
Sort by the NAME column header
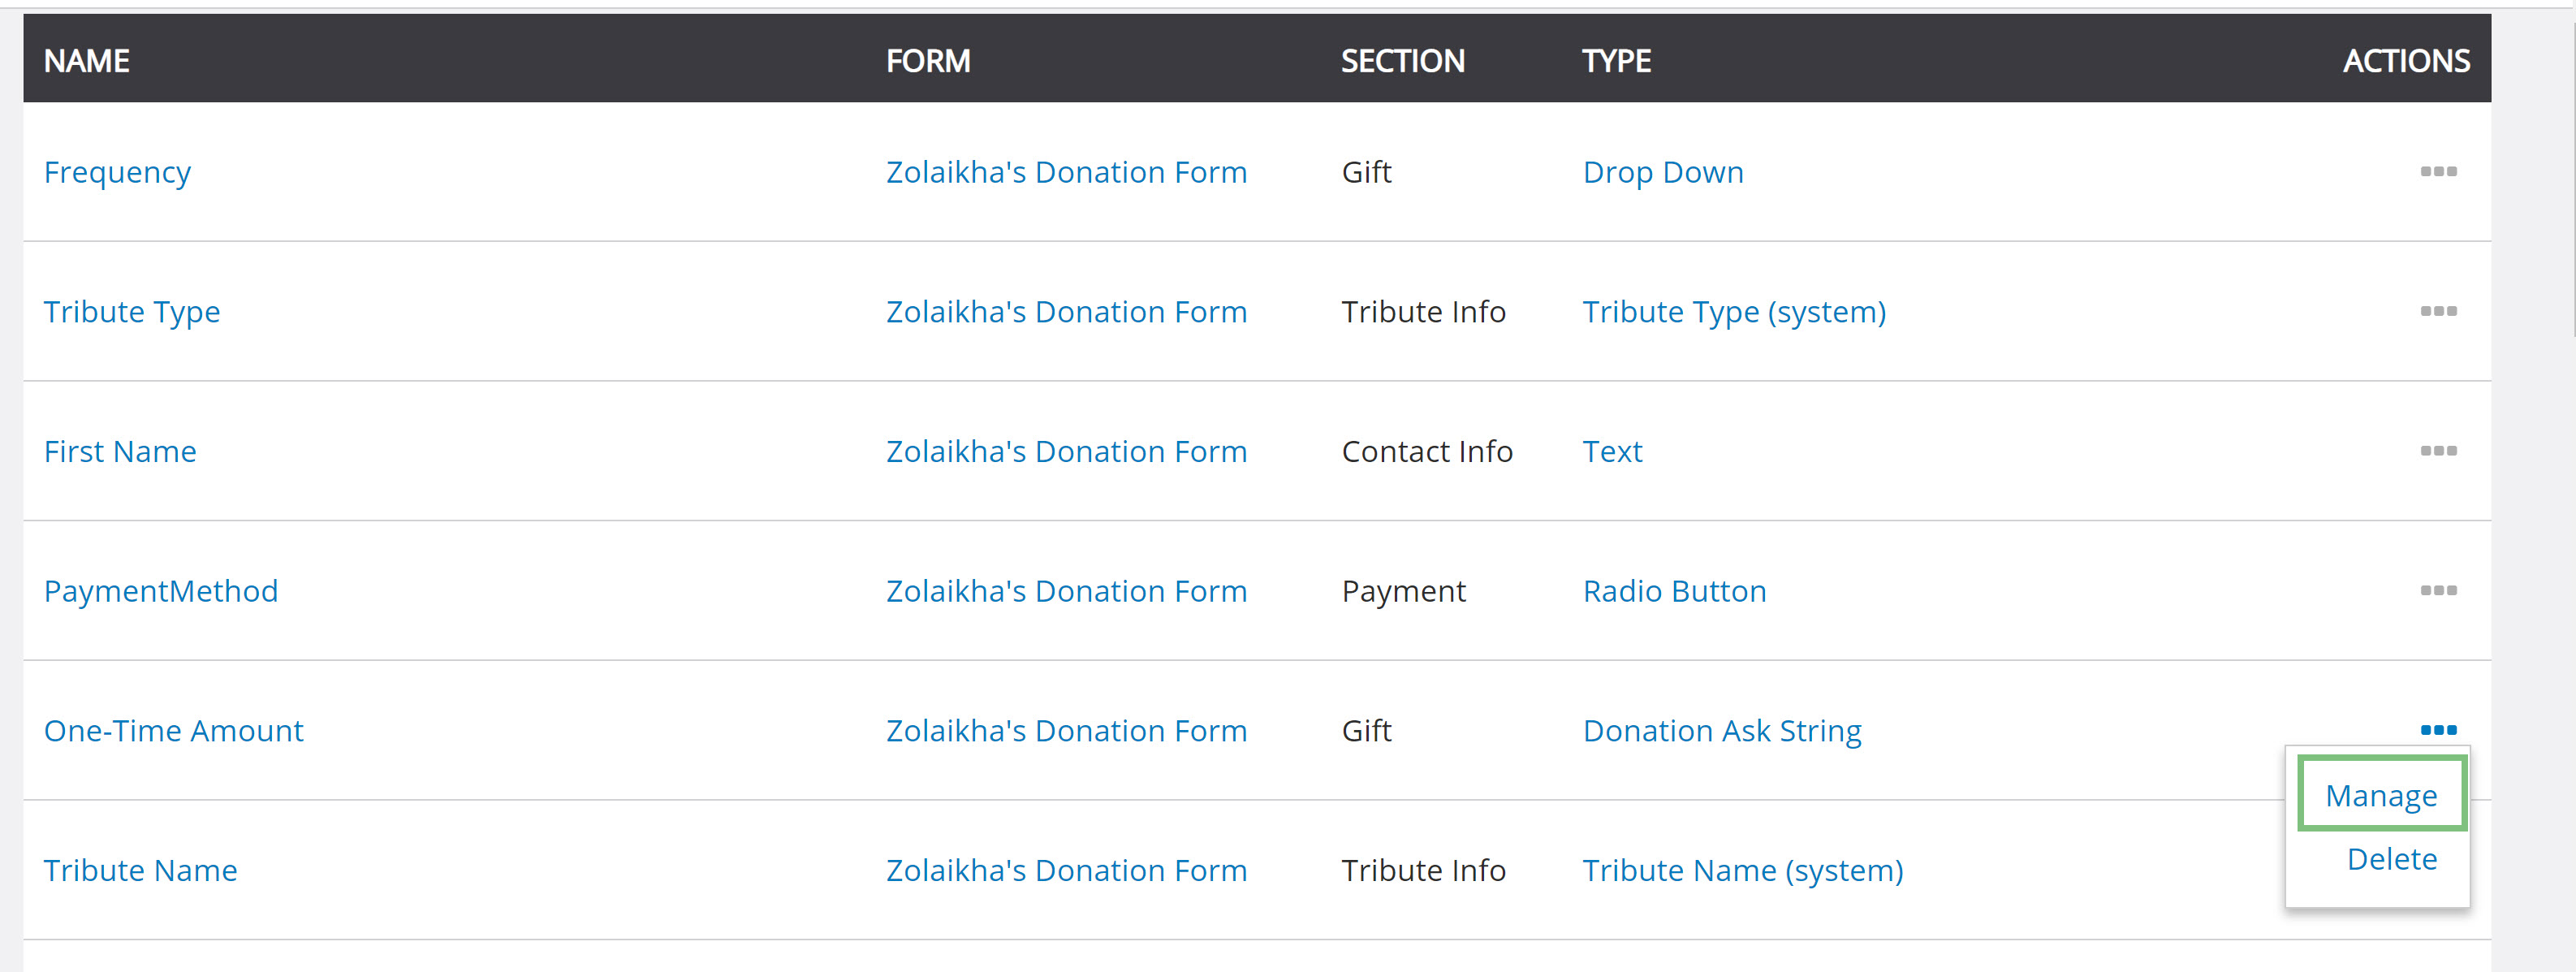tap(87, 61)
